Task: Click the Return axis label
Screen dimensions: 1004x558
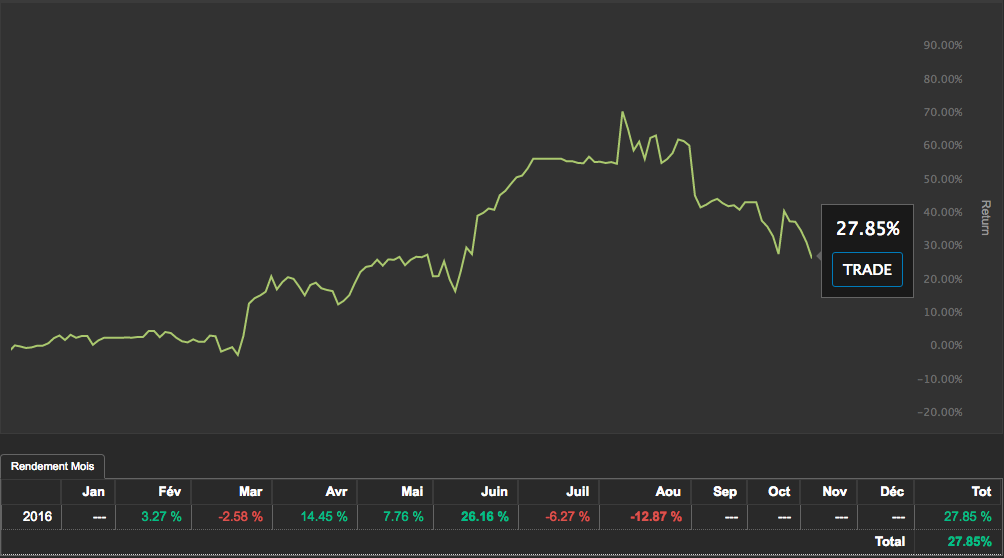Action: coord(985,218)
